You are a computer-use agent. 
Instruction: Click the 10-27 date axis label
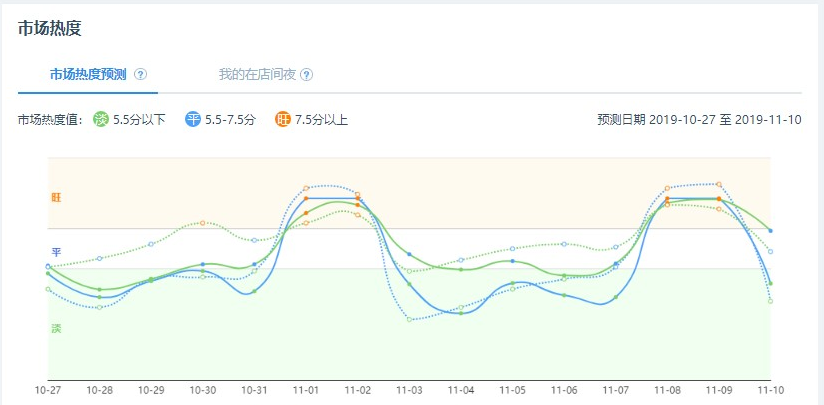(x=48, y=390)
